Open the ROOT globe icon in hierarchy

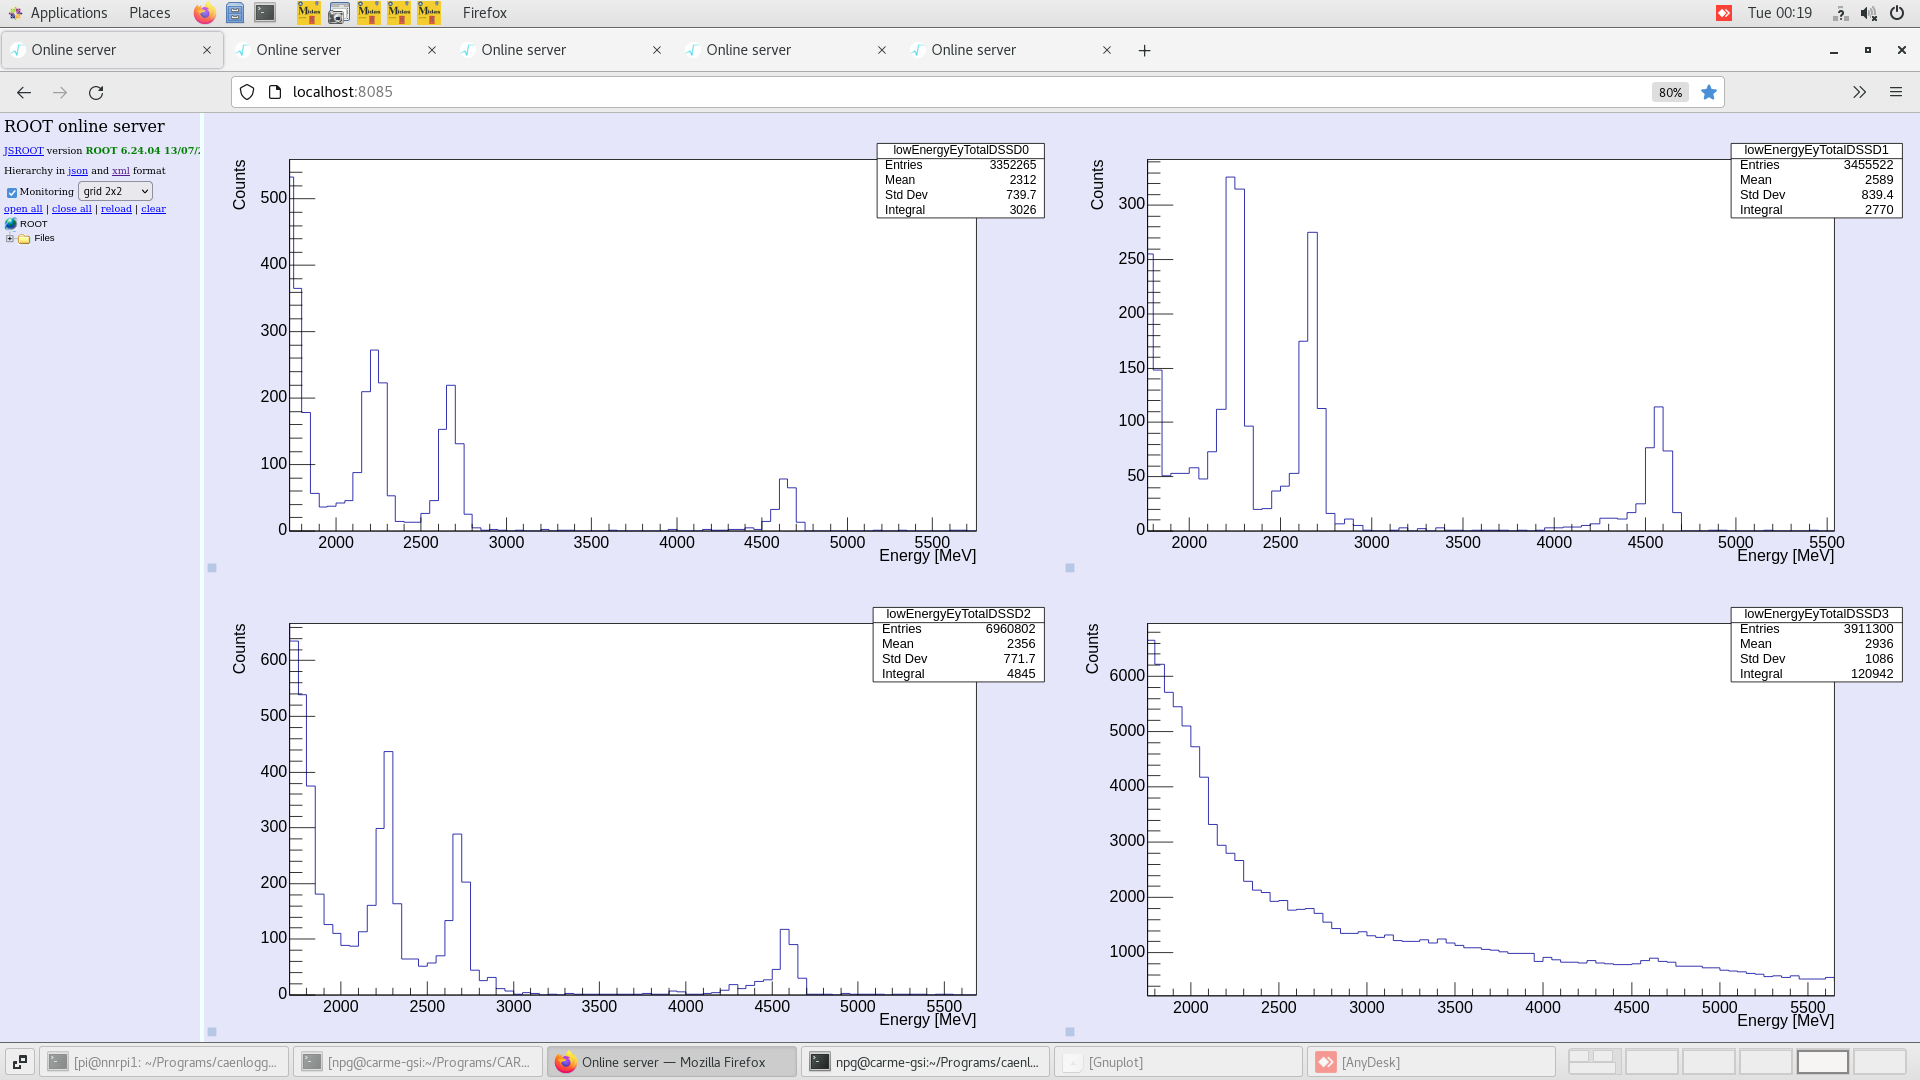(12, 224)
